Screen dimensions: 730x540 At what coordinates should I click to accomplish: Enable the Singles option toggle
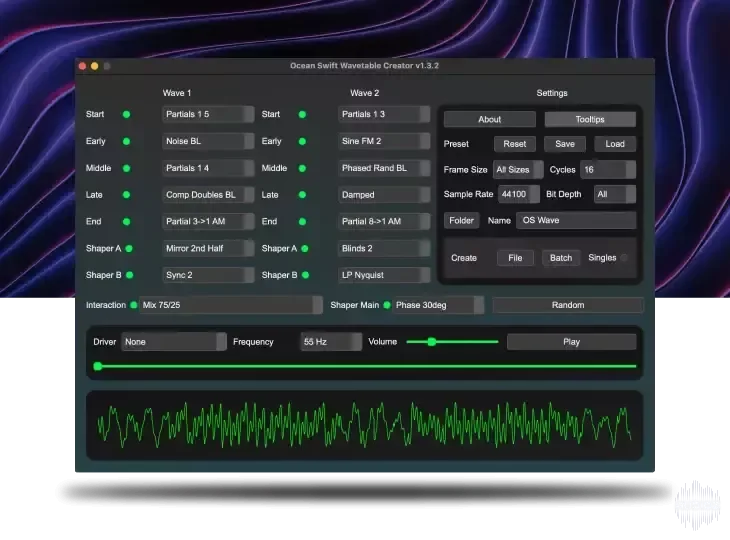tap(624, 258)
